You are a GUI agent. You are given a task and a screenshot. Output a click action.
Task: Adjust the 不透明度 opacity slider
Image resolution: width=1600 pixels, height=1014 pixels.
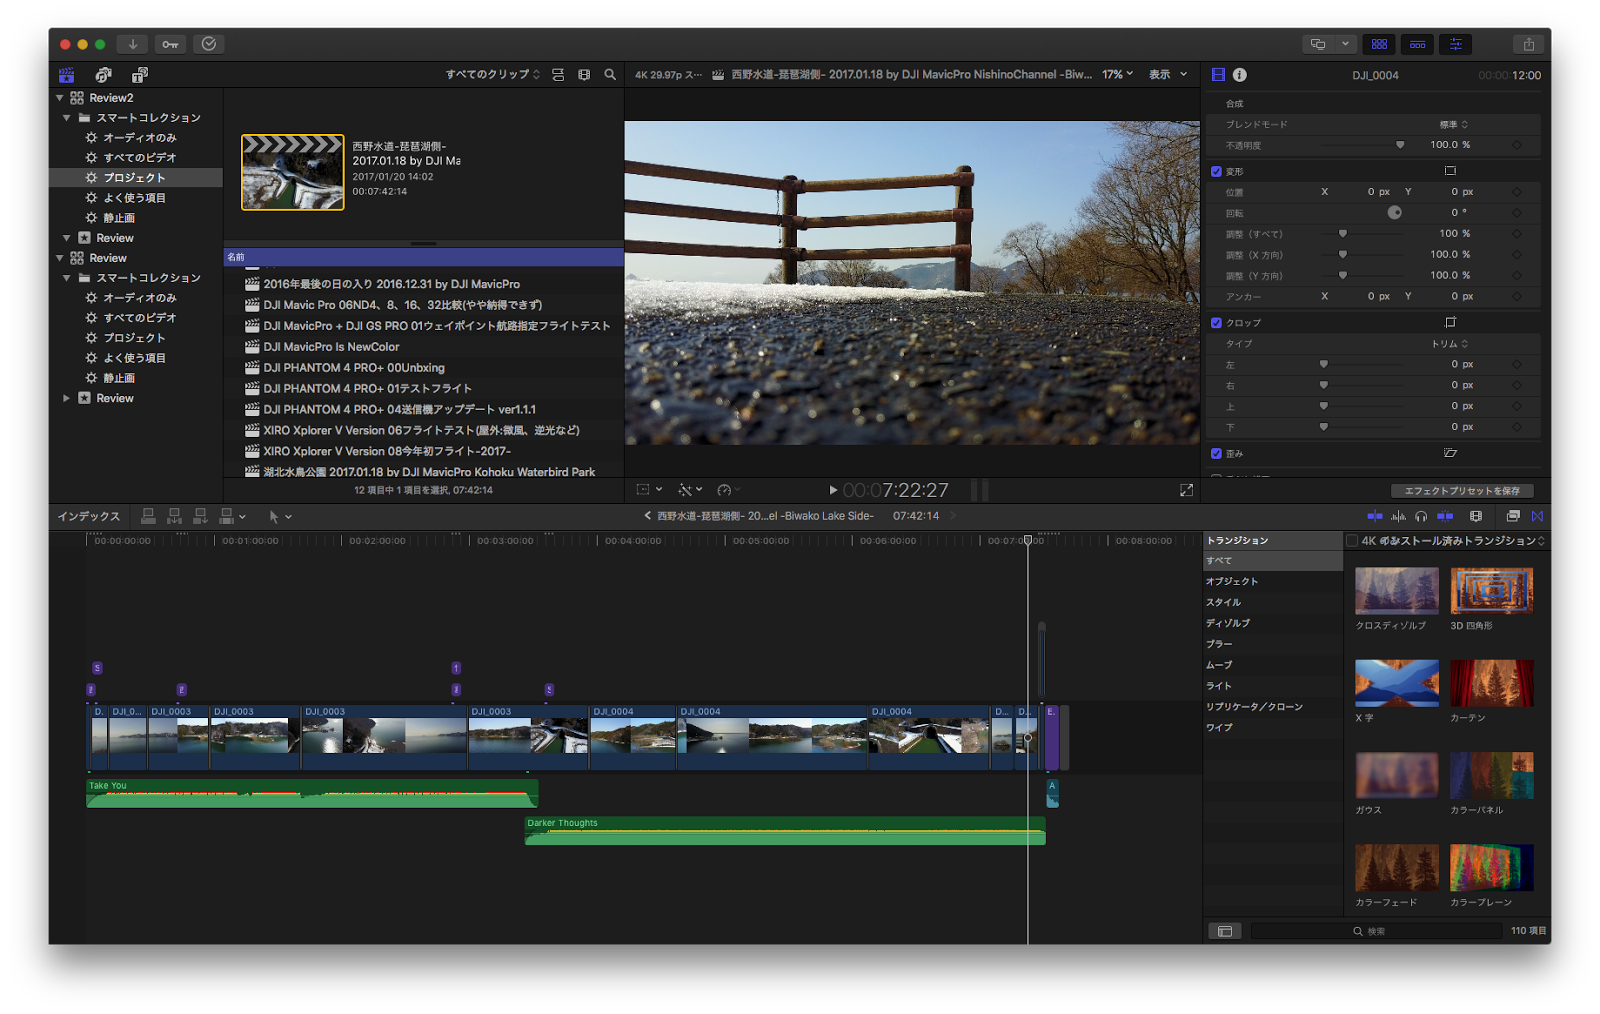tap(1399, 145)
